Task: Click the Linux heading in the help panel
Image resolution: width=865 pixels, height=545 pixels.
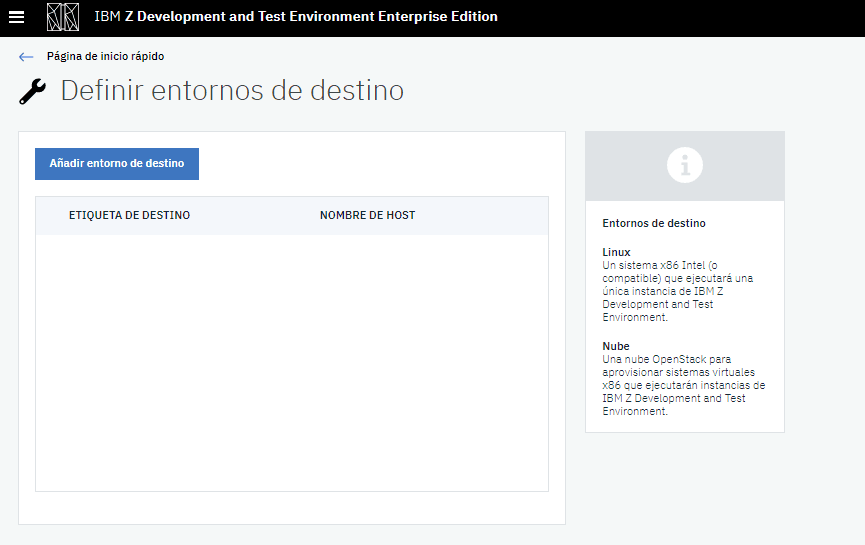Action: pyautogui.click(x=616, y=252)
